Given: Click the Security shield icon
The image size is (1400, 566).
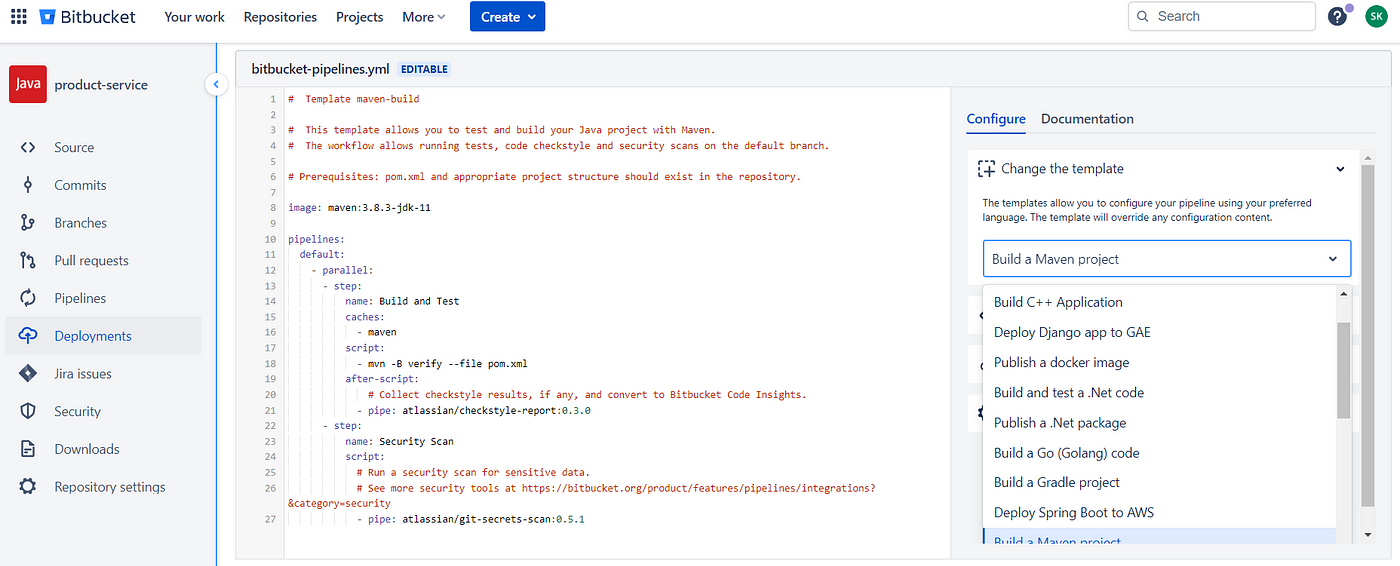Looking at the screenshot, I should [x=28, y=411].
